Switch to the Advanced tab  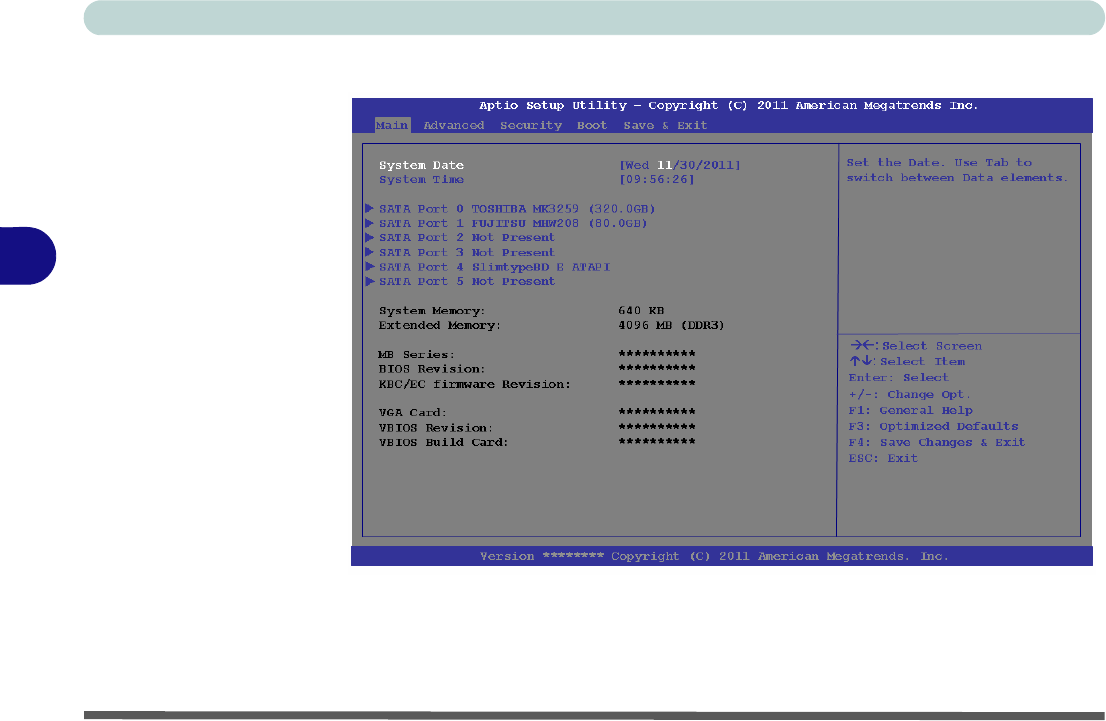tap(453, 126)
